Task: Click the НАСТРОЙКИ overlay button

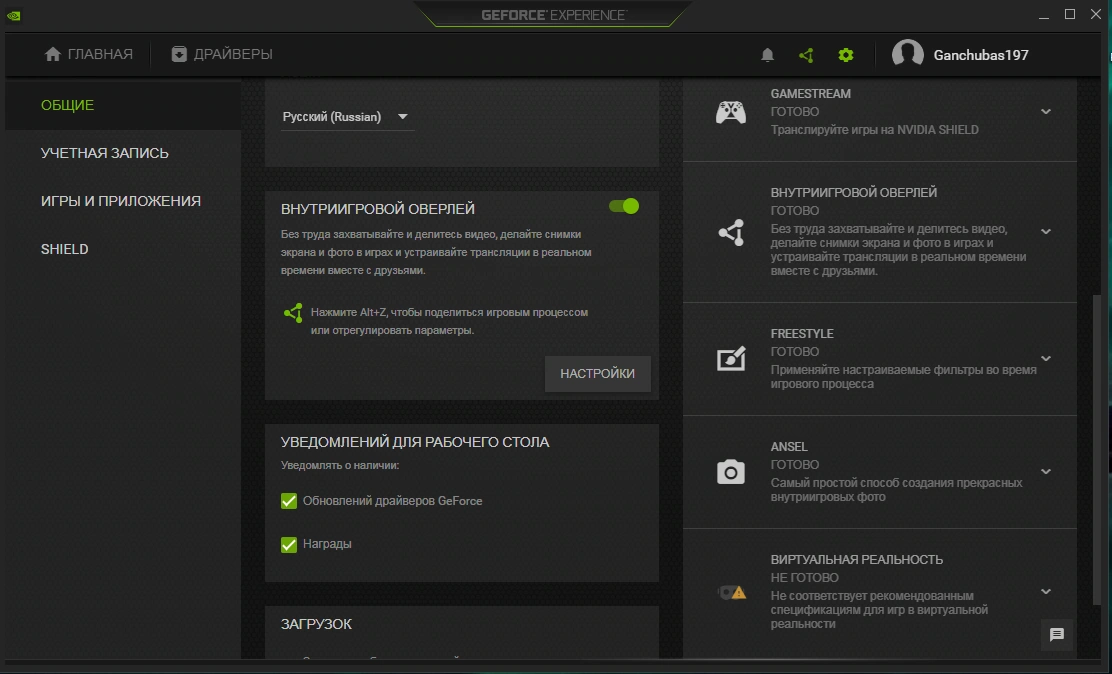Action: point(597,374)
